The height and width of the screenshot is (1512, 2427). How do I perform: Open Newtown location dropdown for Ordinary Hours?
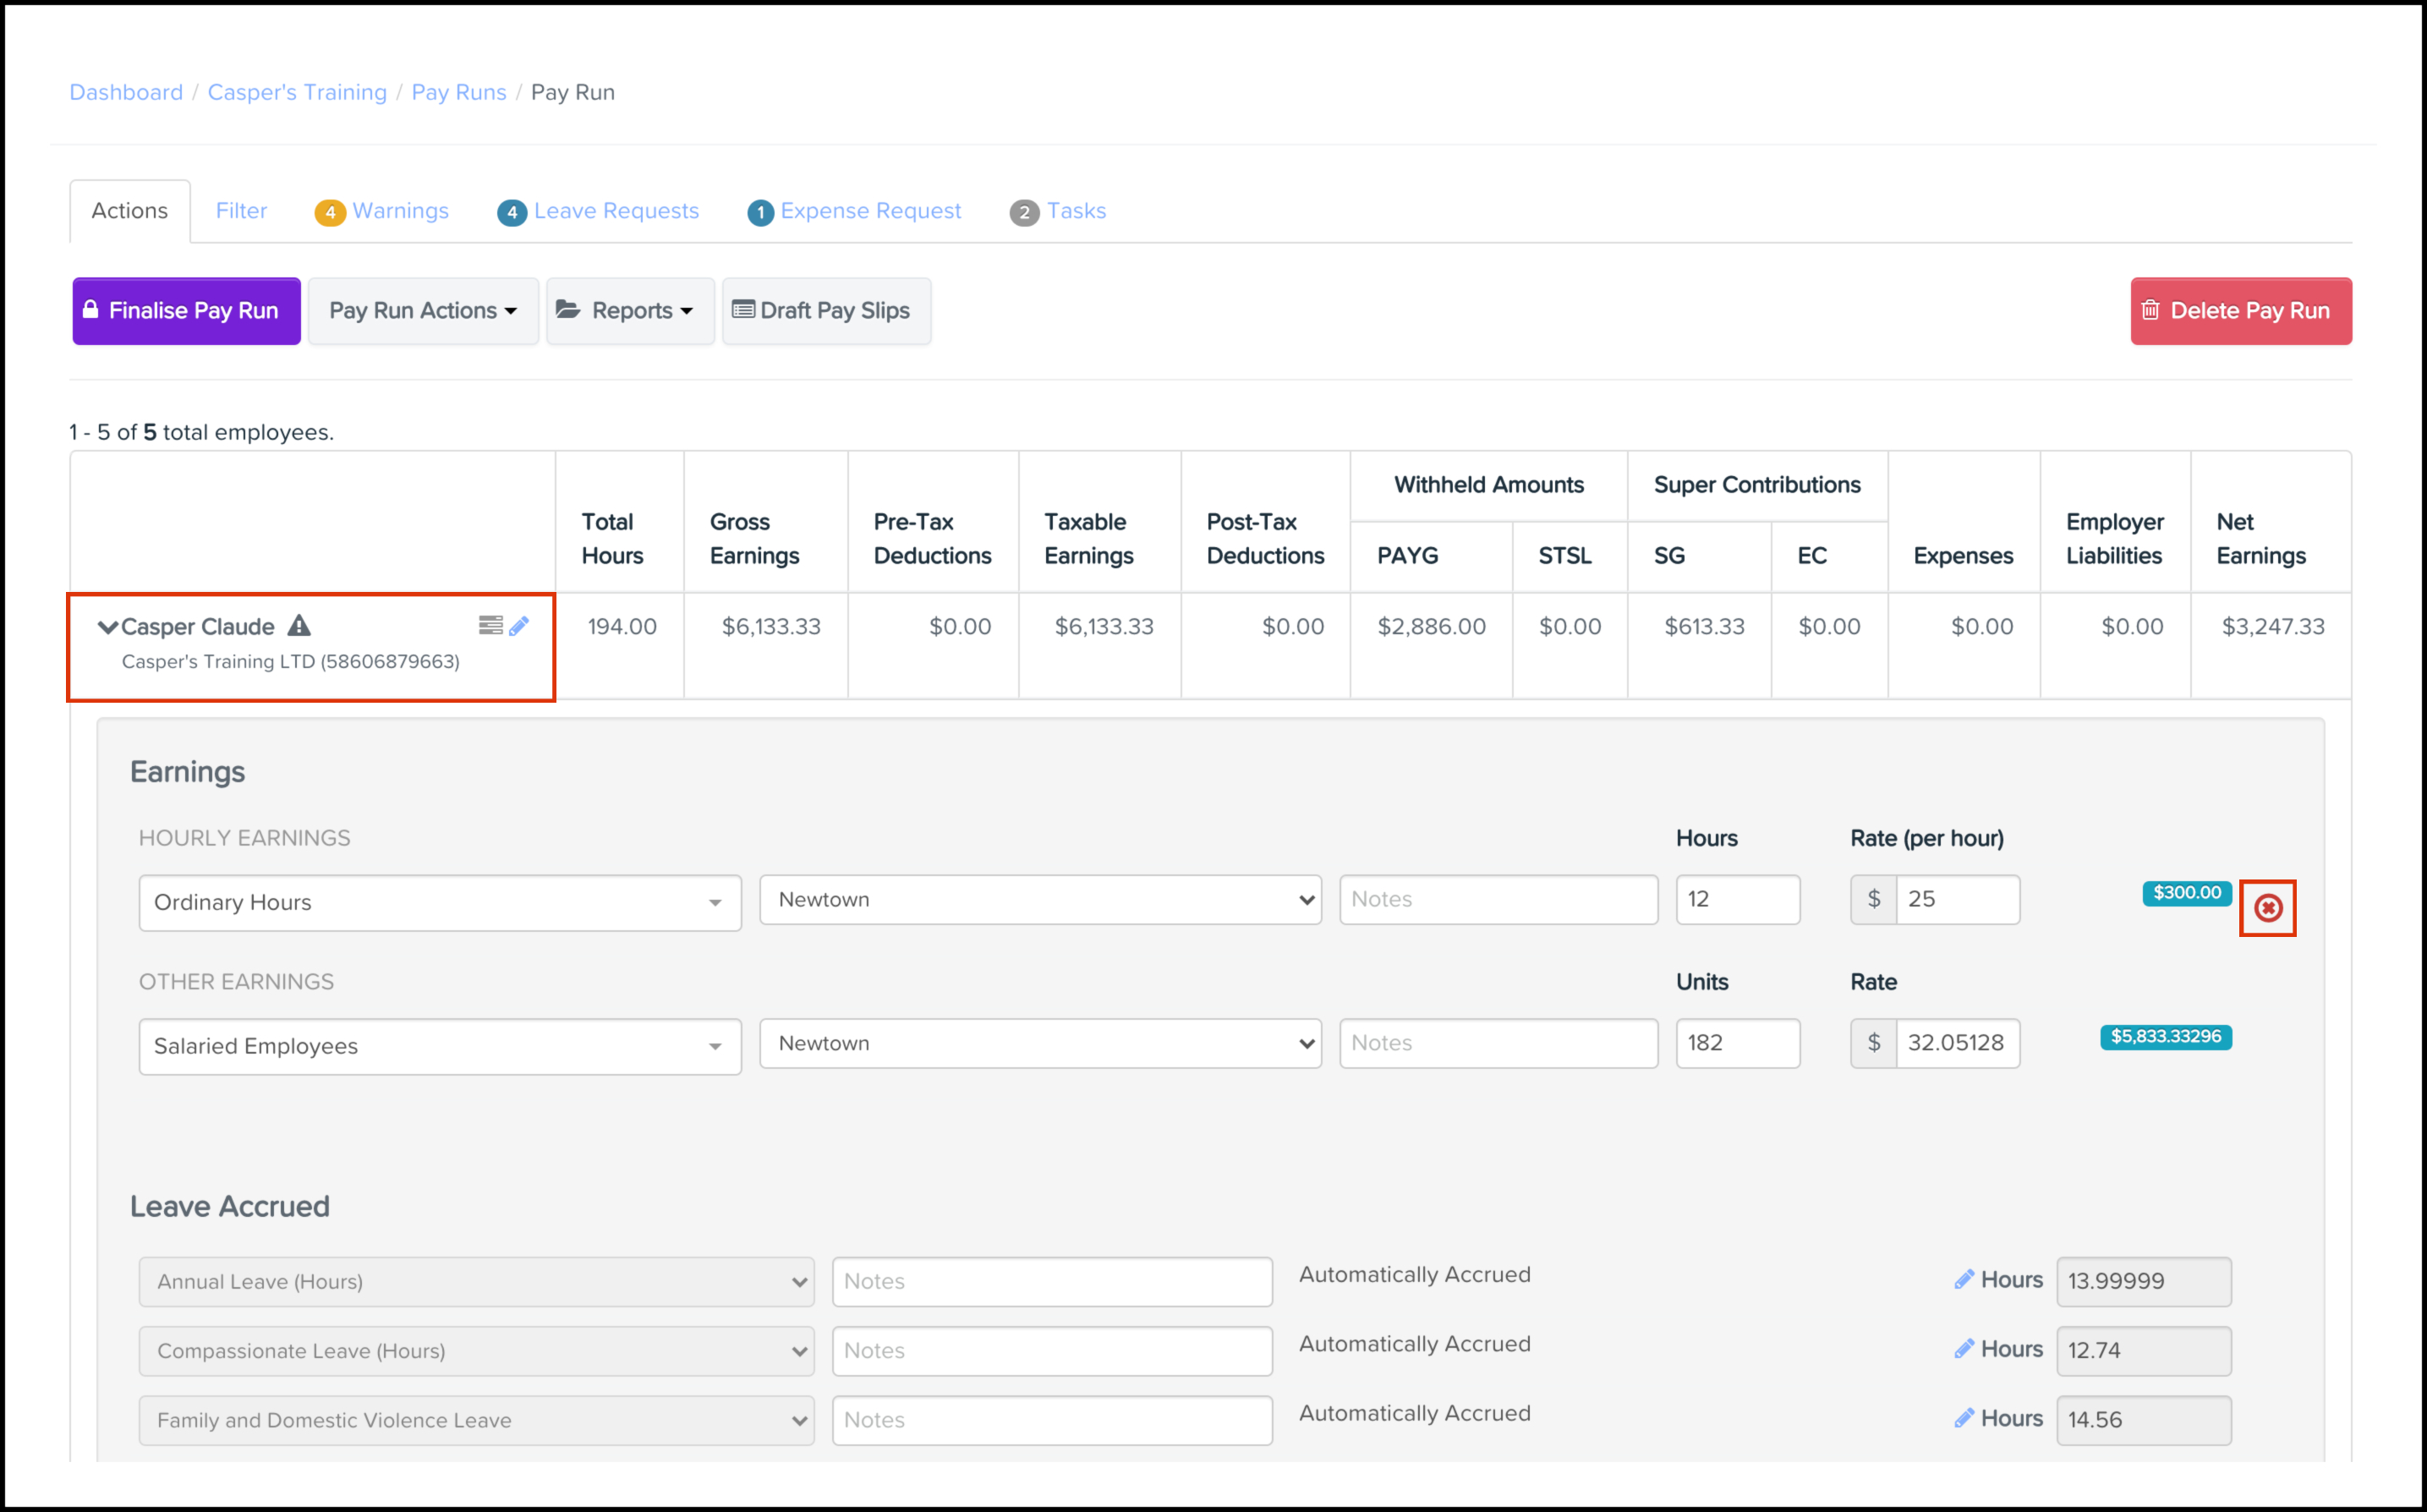(1040, 900)
